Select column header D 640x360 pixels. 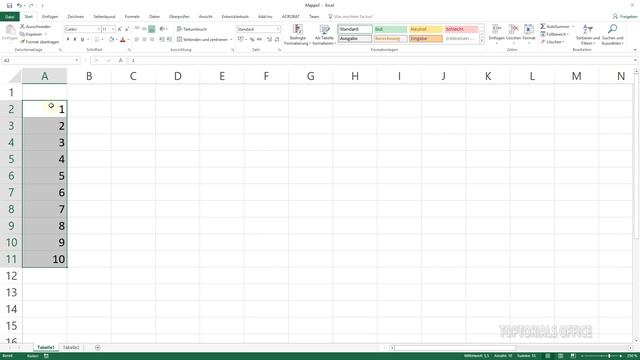178,76
